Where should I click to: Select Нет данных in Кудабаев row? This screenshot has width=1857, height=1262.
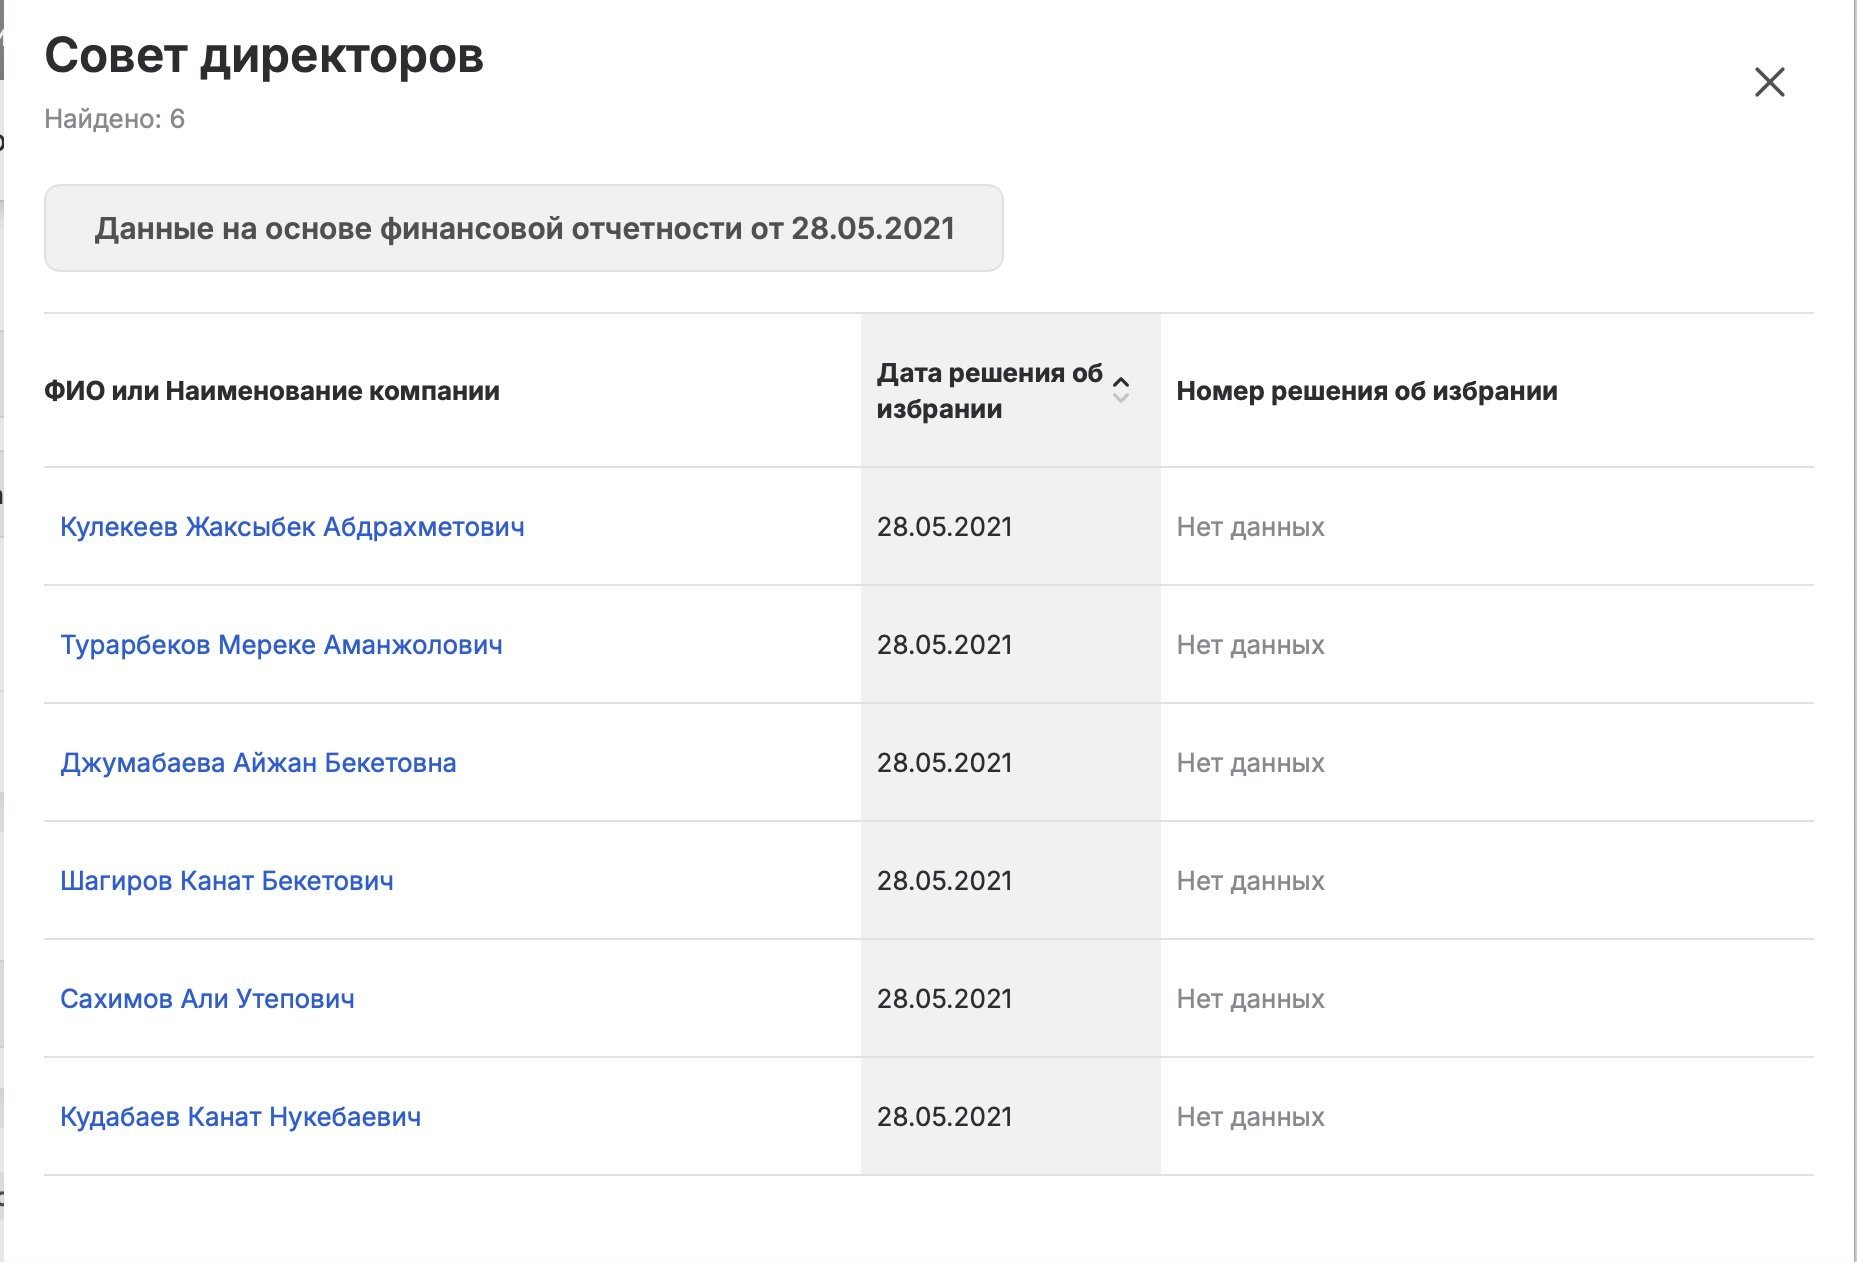(1250, 1117)
